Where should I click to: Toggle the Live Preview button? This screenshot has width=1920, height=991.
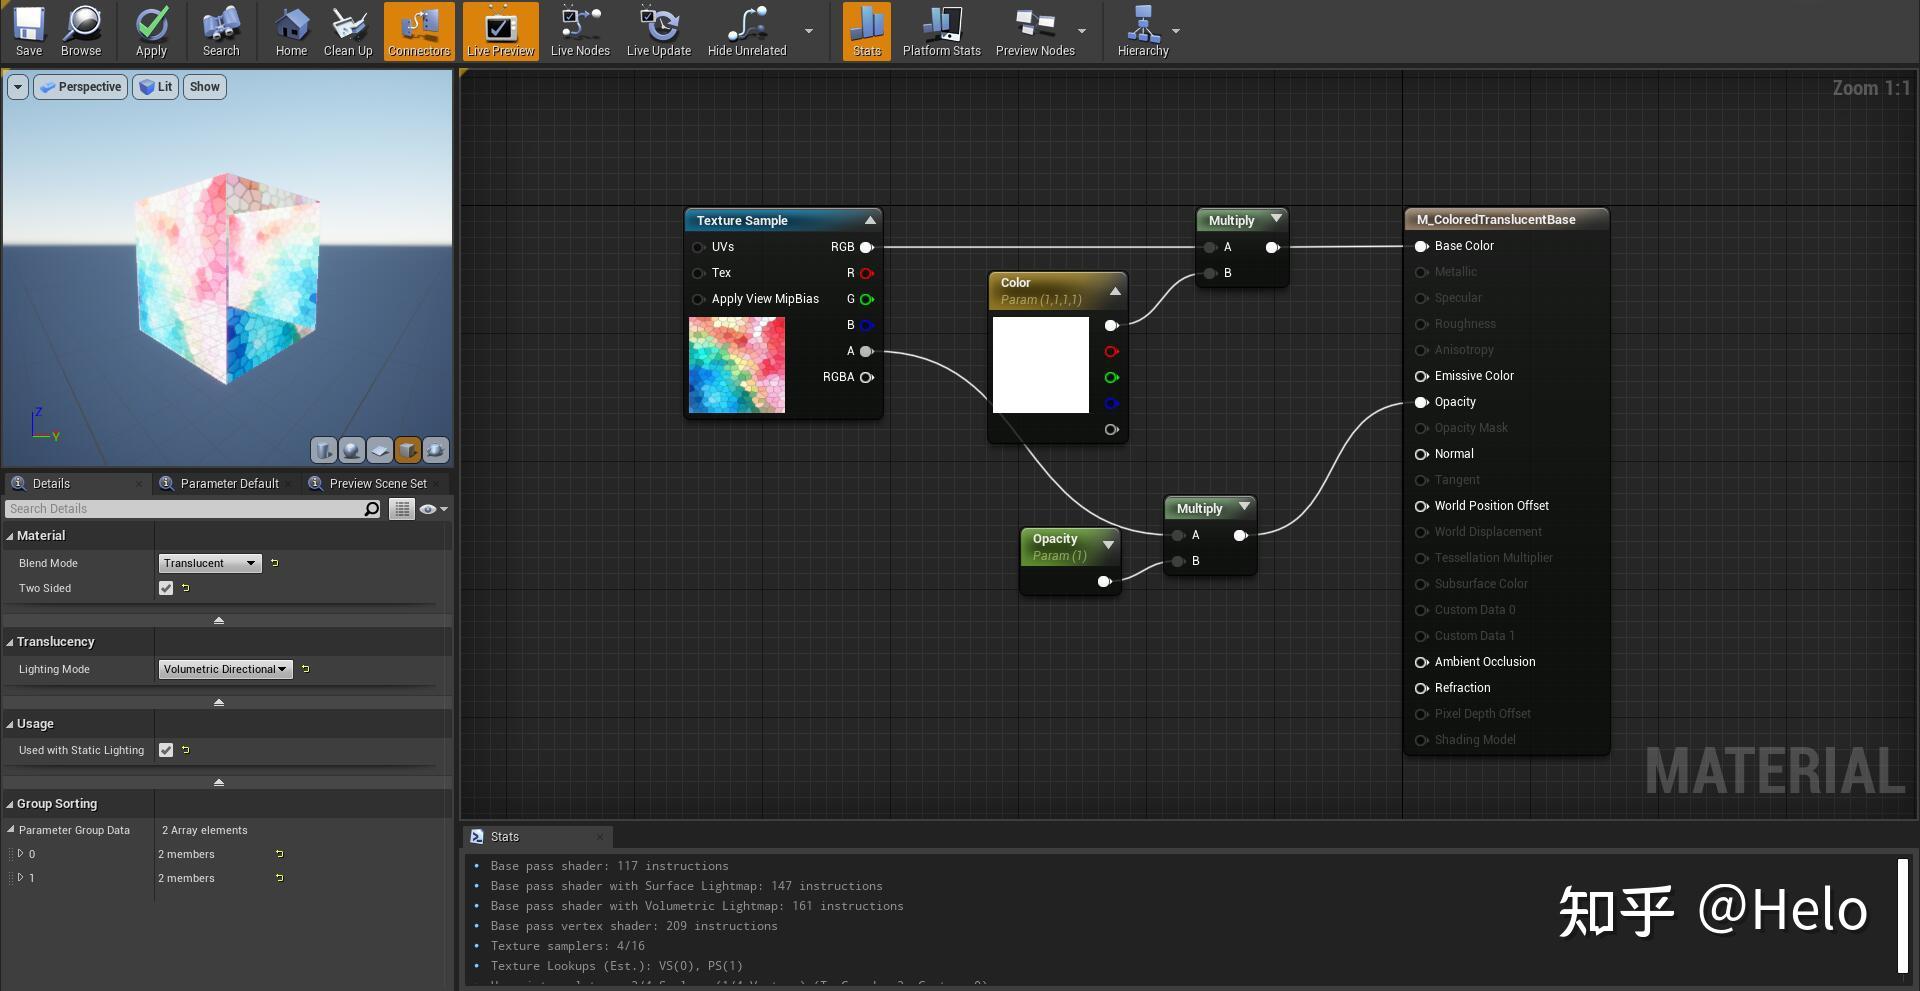coord(500,31)
